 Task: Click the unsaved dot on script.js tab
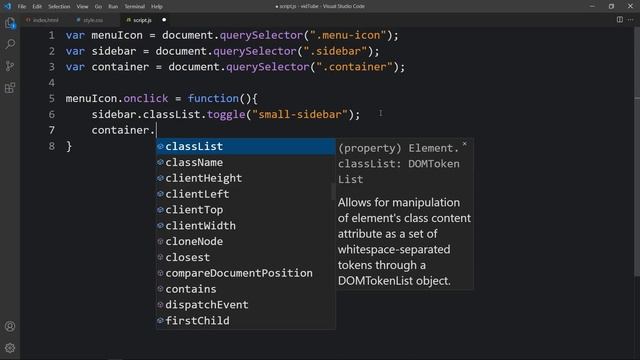coord(164,20)
